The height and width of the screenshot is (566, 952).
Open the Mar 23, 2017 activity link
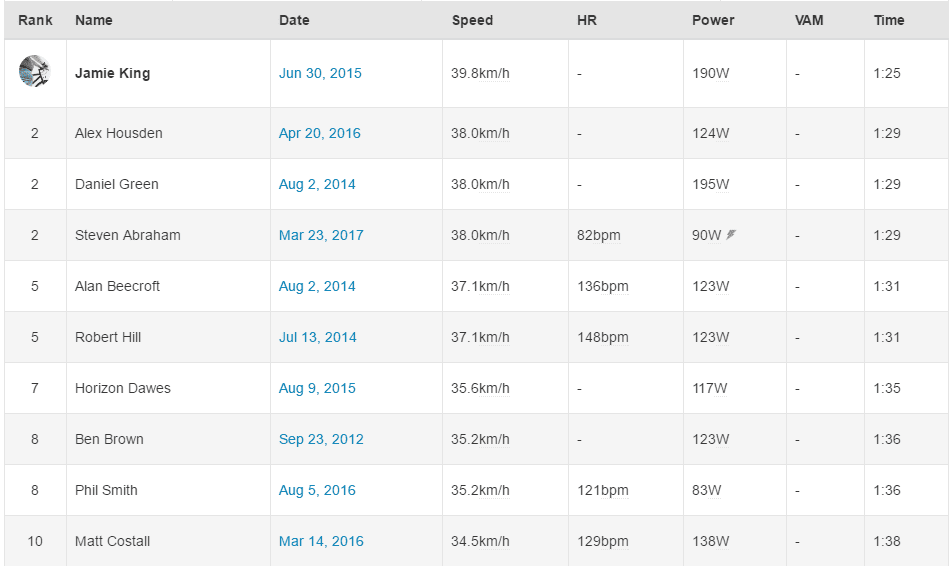pyautogui.click(x=321, y=236)
